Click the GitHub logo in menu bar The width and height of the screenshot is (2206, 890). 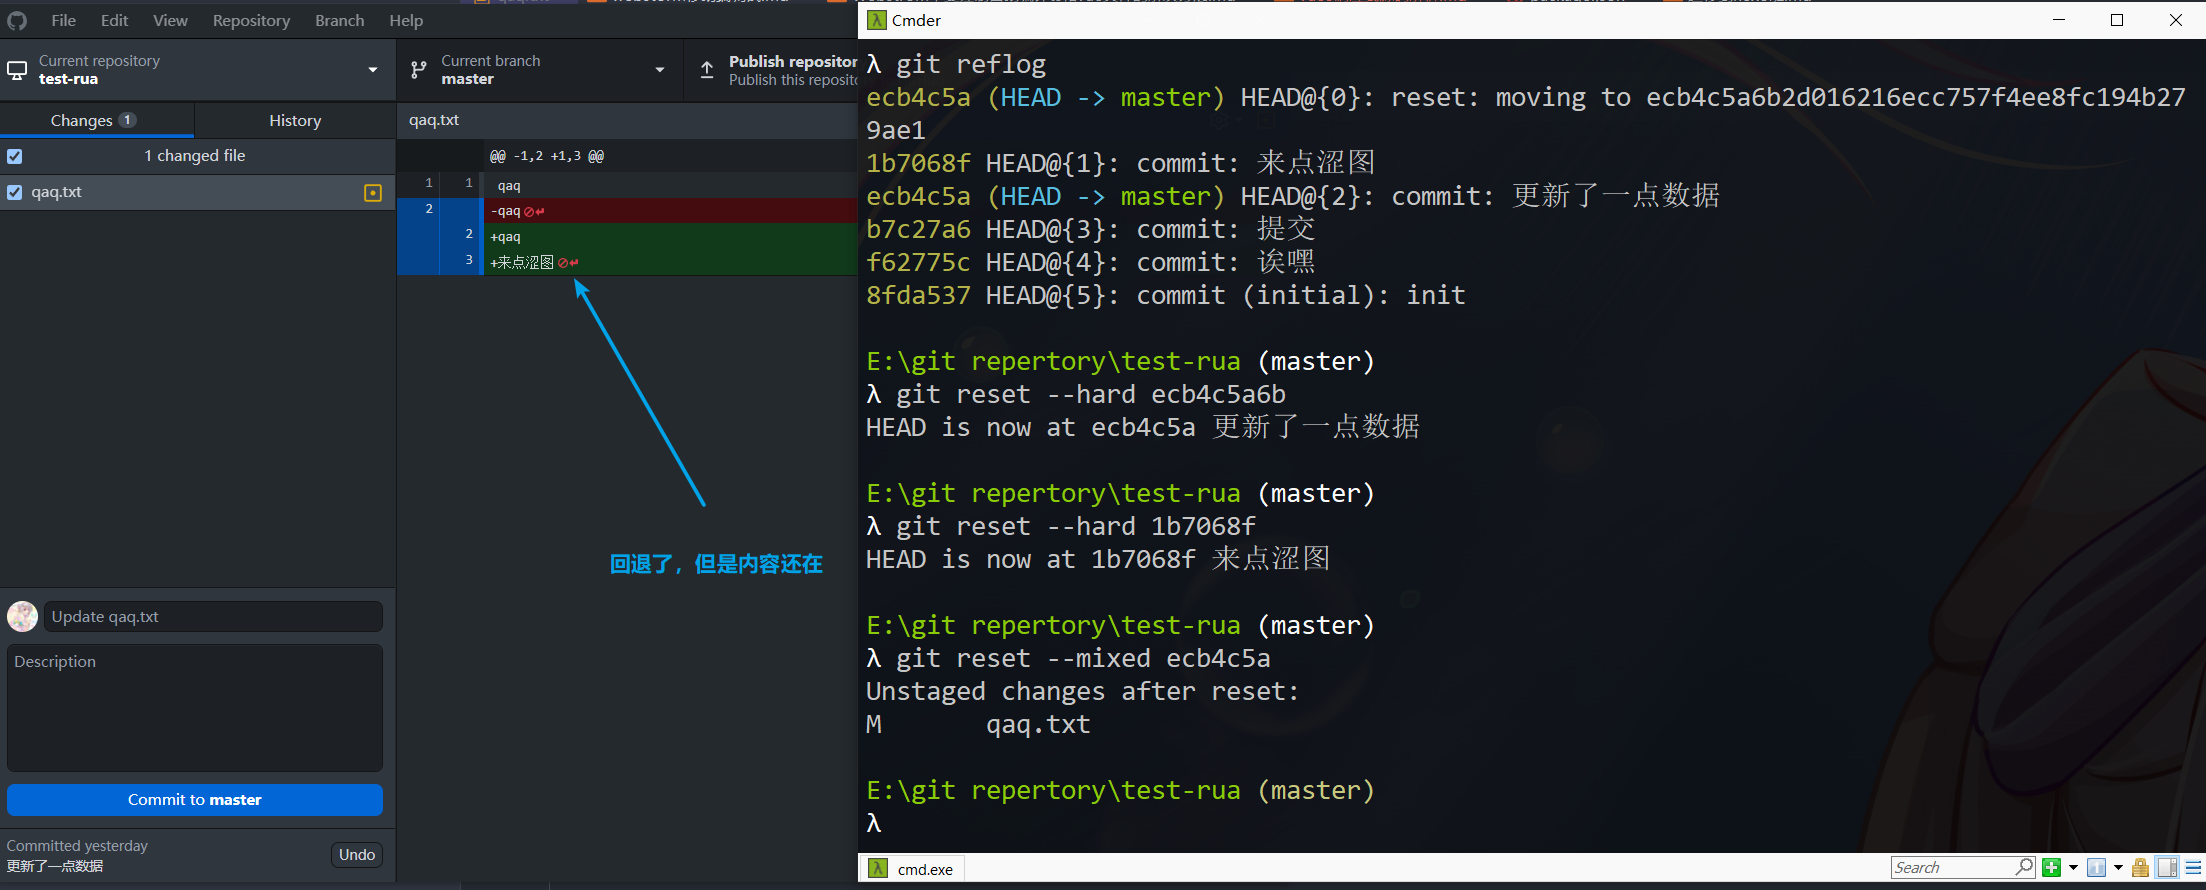[x=17, y=20]
